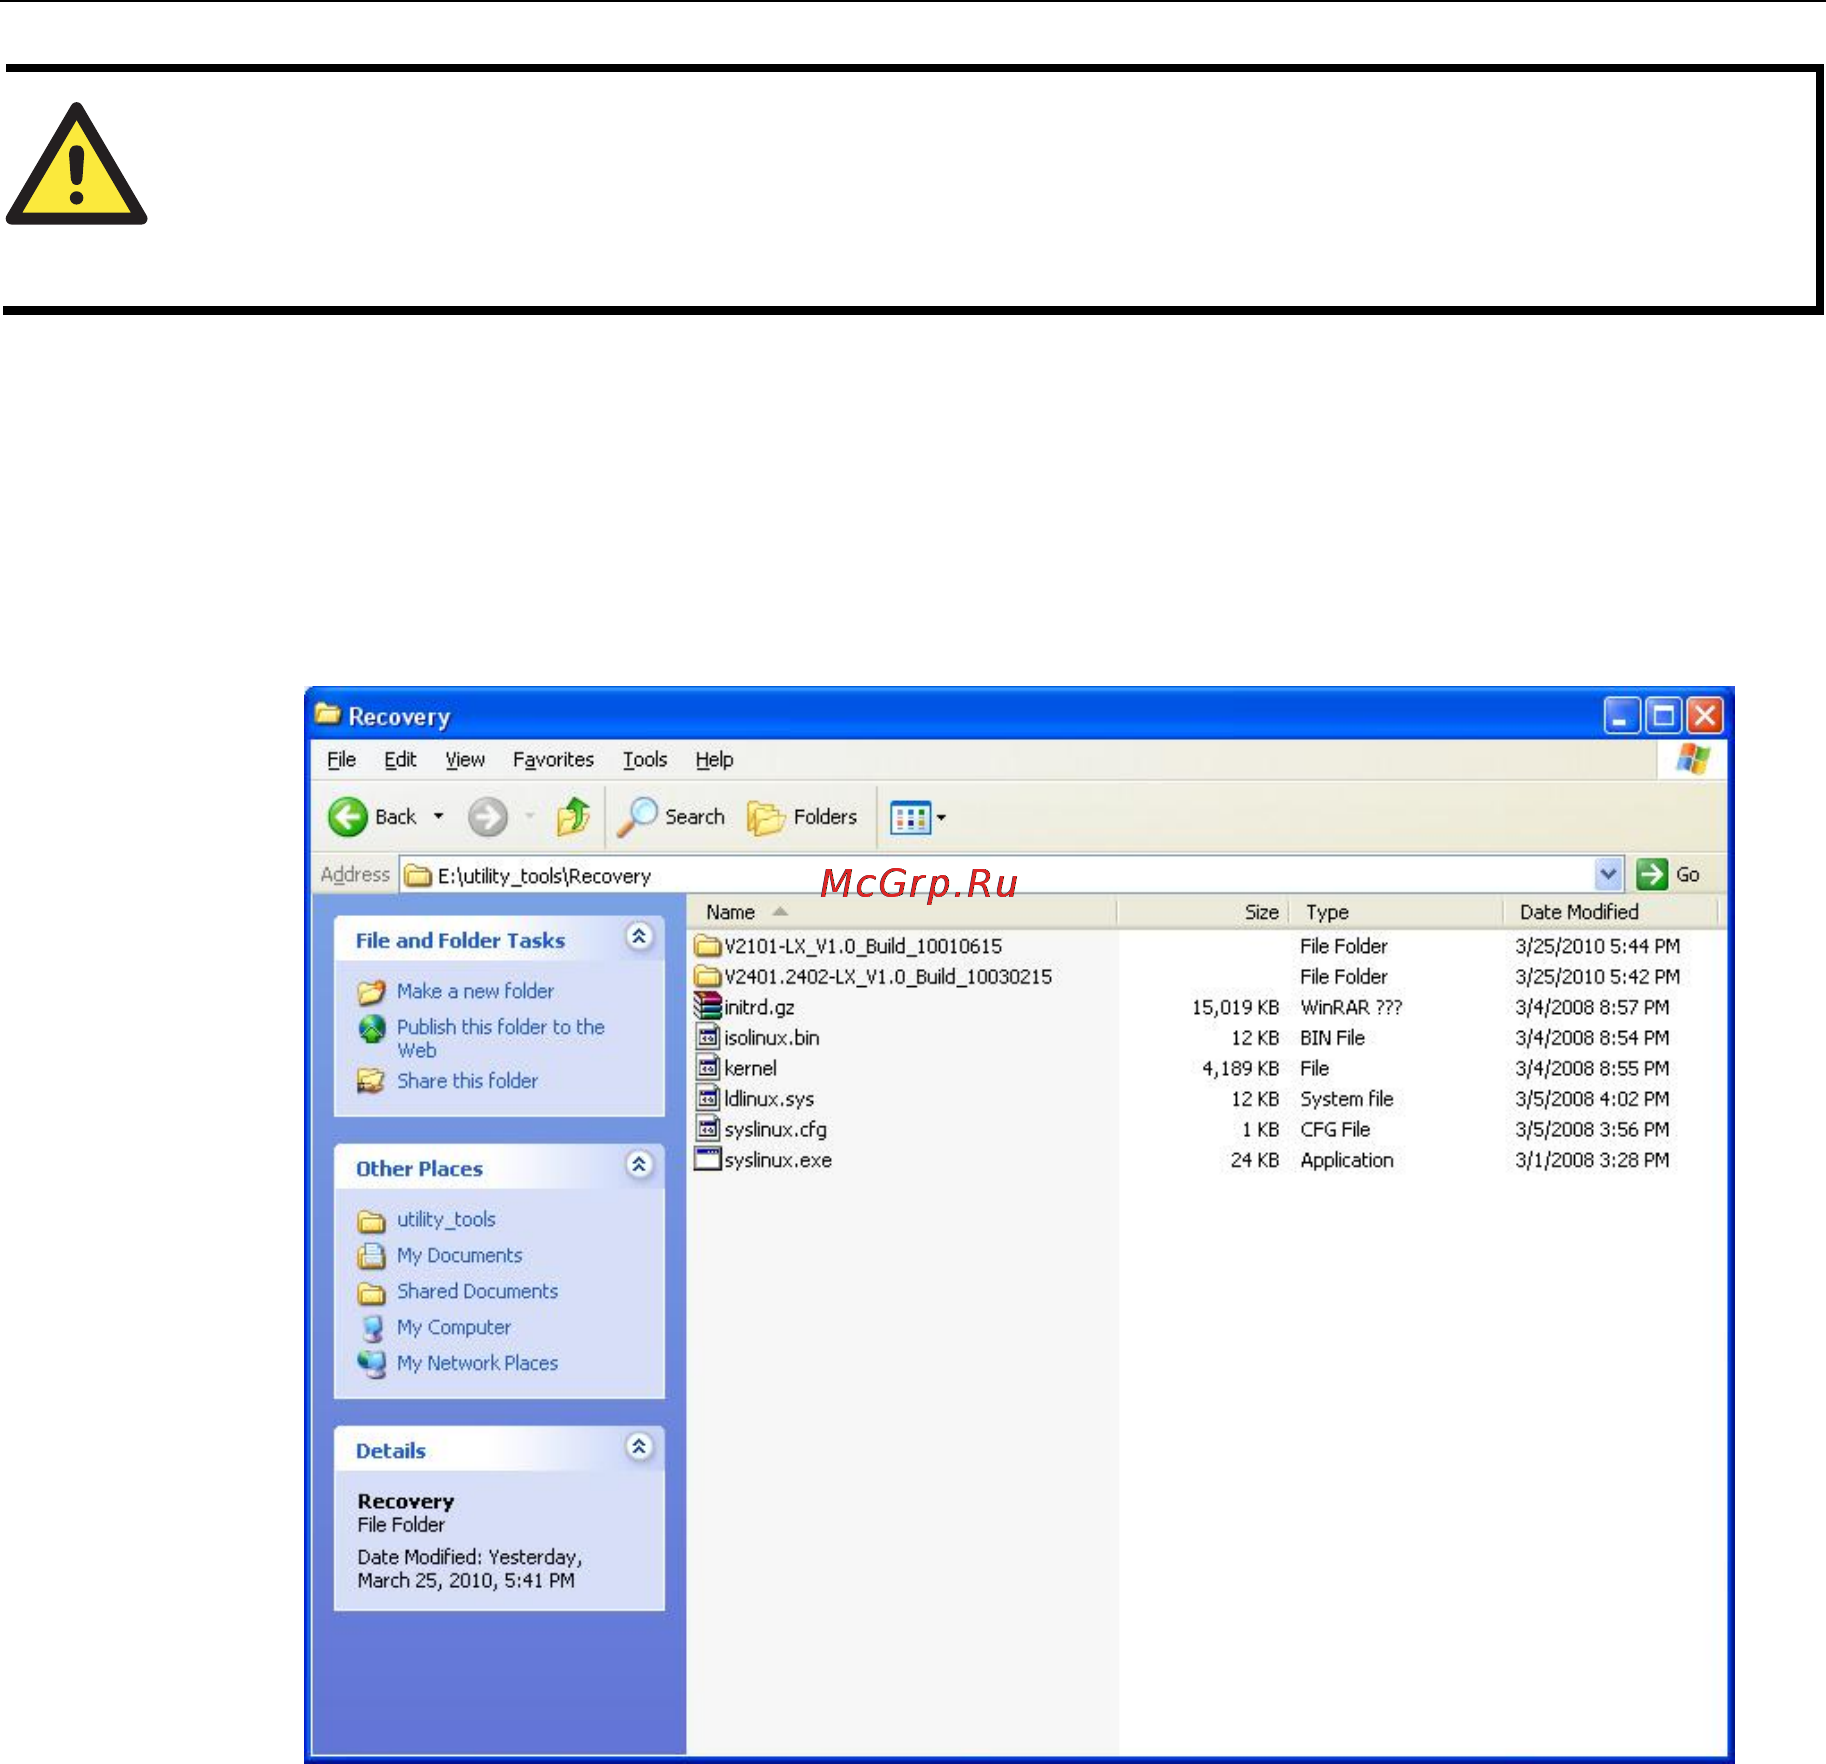Viewport: 1826px width, 1764px height.
Task: Expand the address bar dropdown arrow
Action: tap(1608, 874)
